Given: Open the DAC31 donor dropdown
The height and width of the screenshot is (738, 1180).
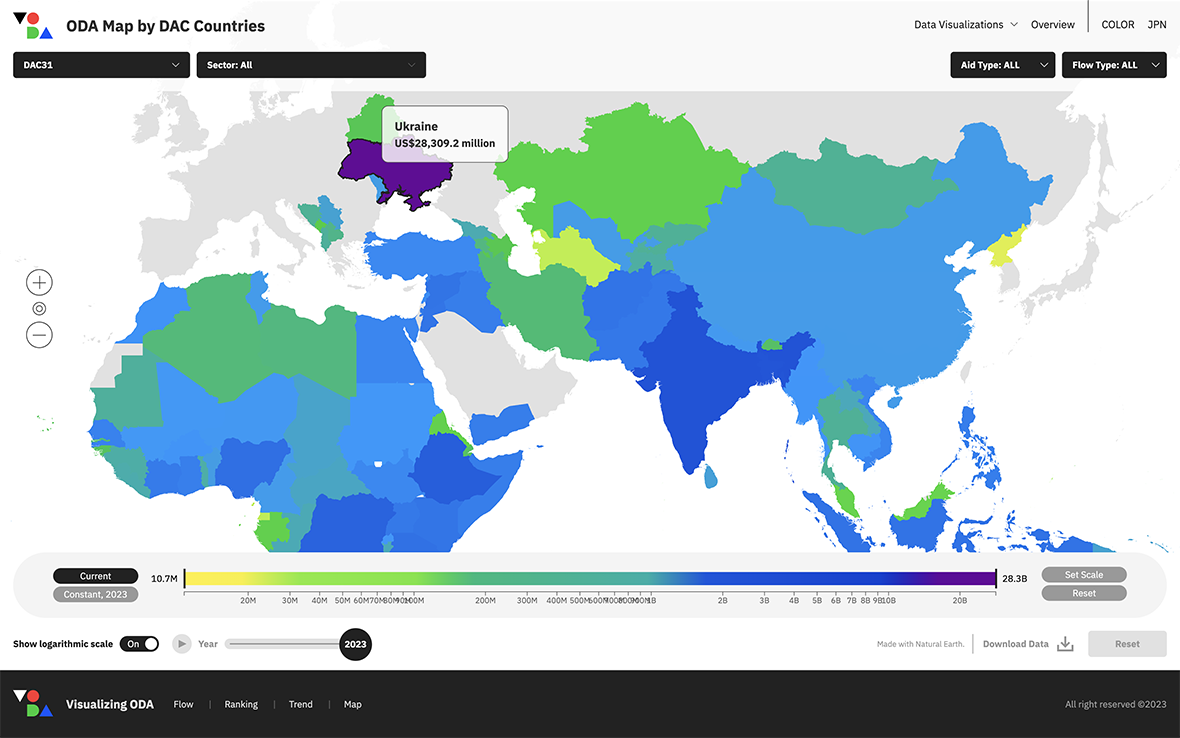Looking at the screenshot, I should point(101,65).
